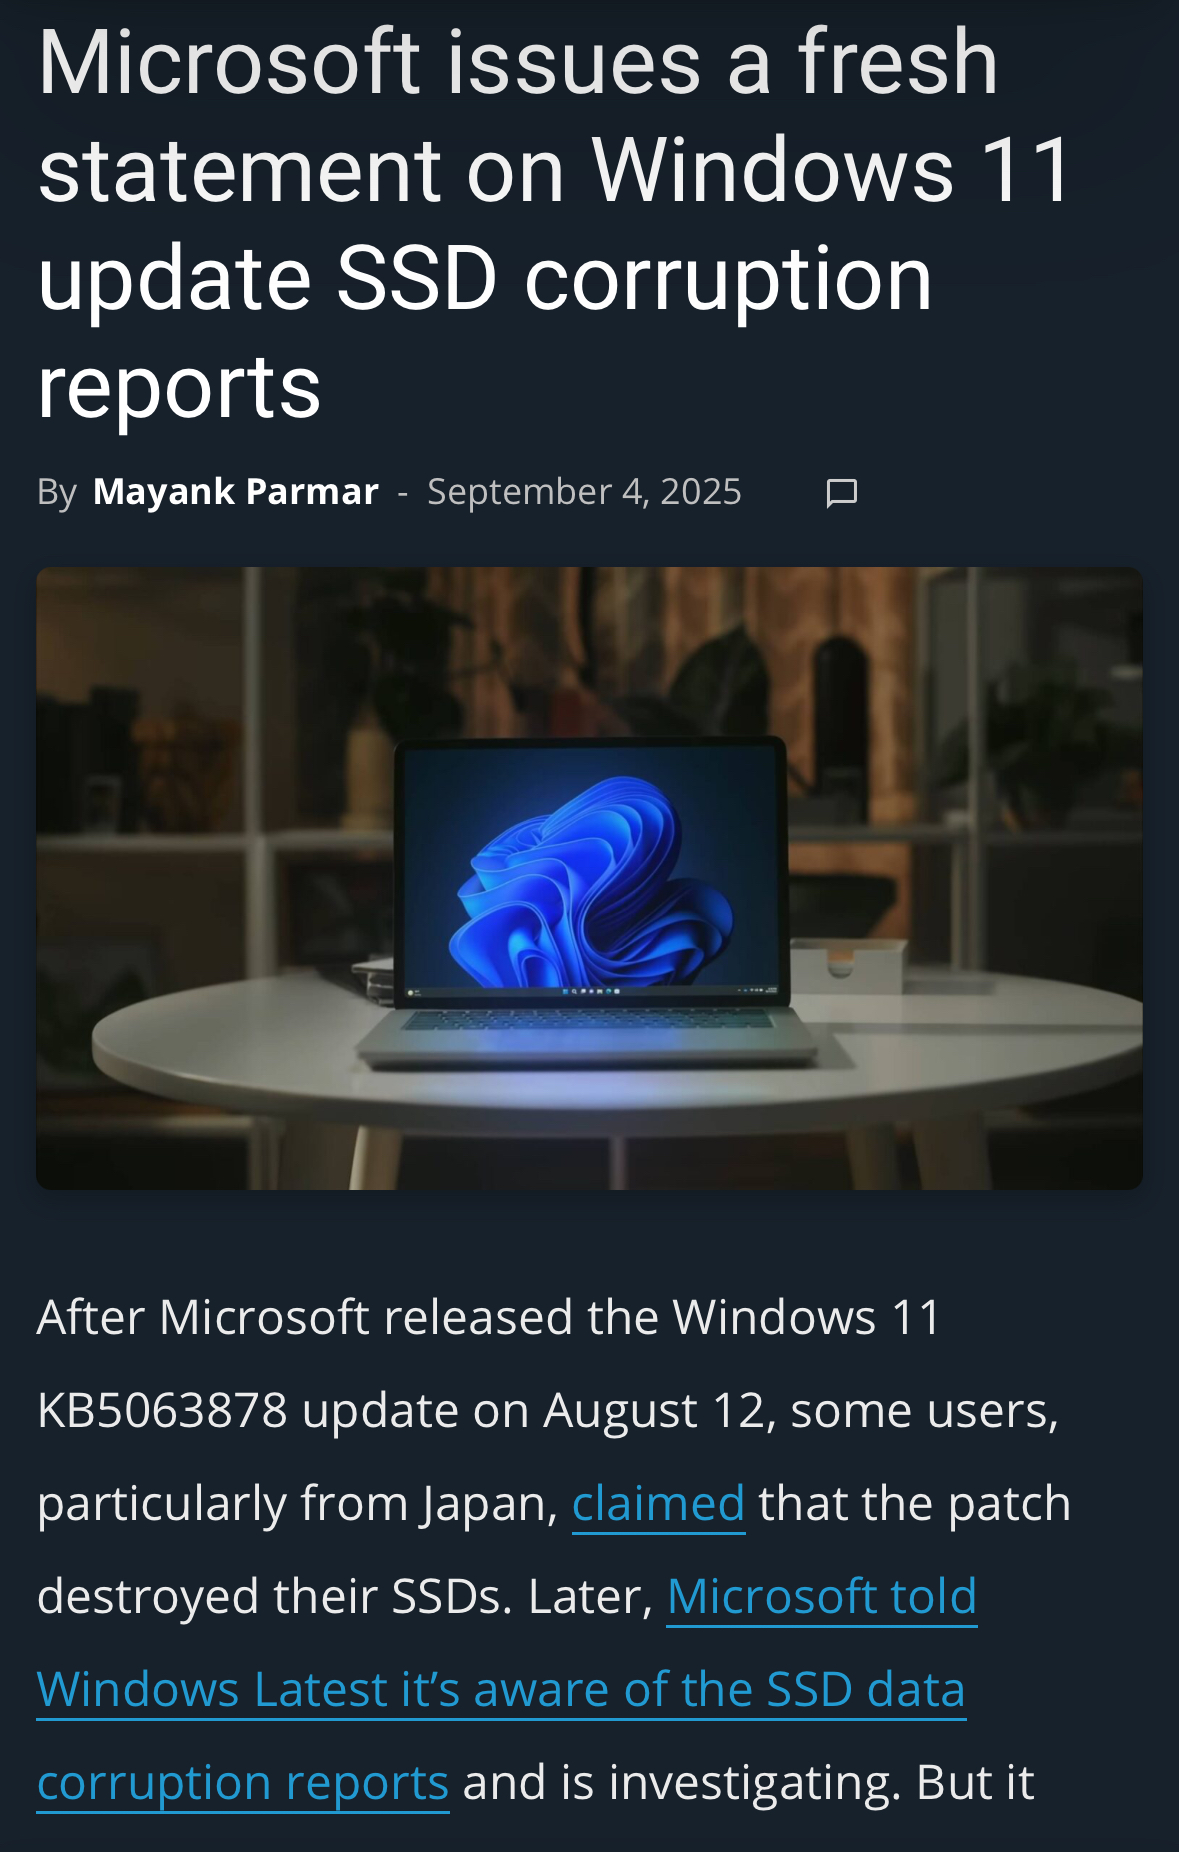
Task: Click the word "Microsoft" in the headline
Action: [229, 63]
